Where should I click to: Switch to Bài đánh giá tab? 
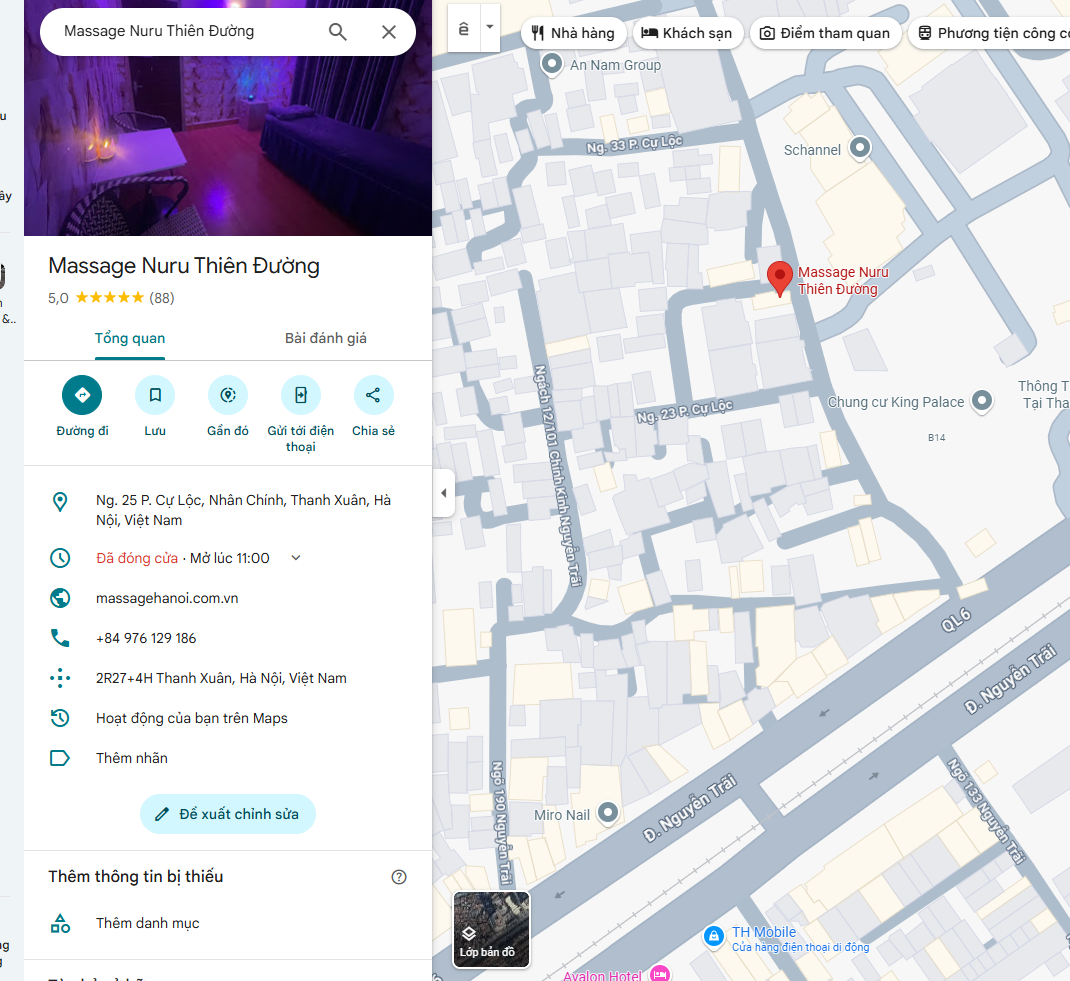[x=326, y=338]
